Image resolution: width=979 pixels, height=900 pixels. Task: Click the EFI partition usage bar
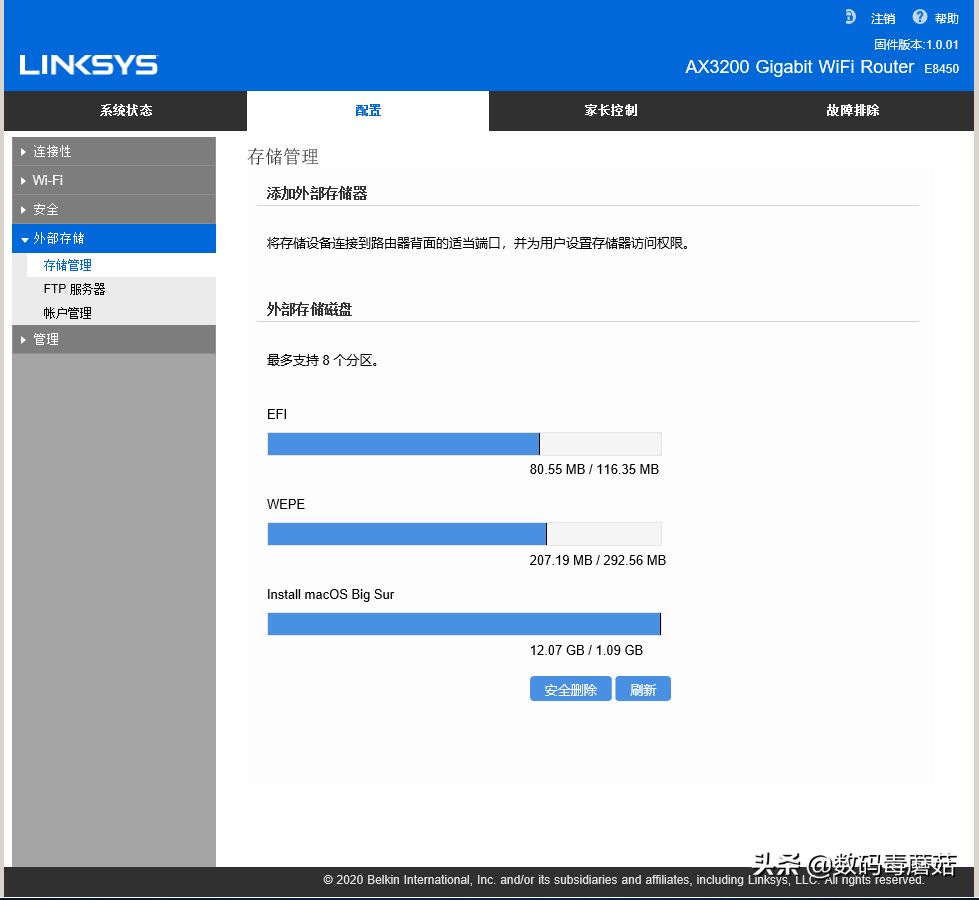464,444
